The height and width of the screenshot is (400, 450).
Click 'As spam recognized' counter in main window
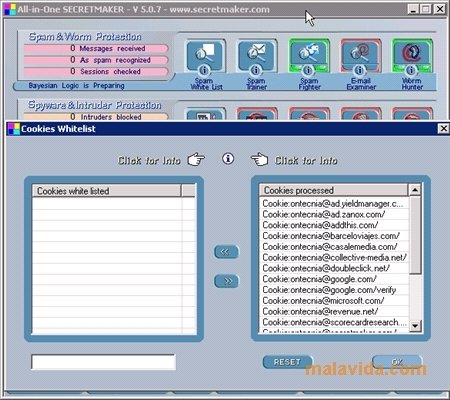[96, 60]
